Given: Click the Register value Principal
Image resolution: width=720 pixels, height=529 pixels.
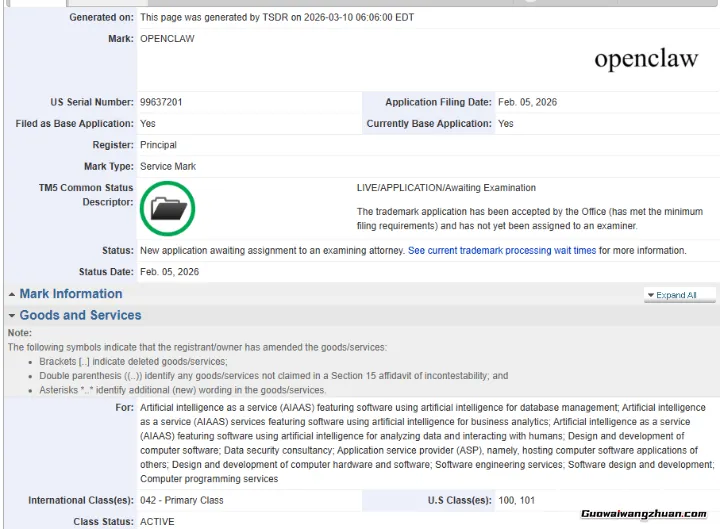Looking at the screenshot, I should coord(158,145).
